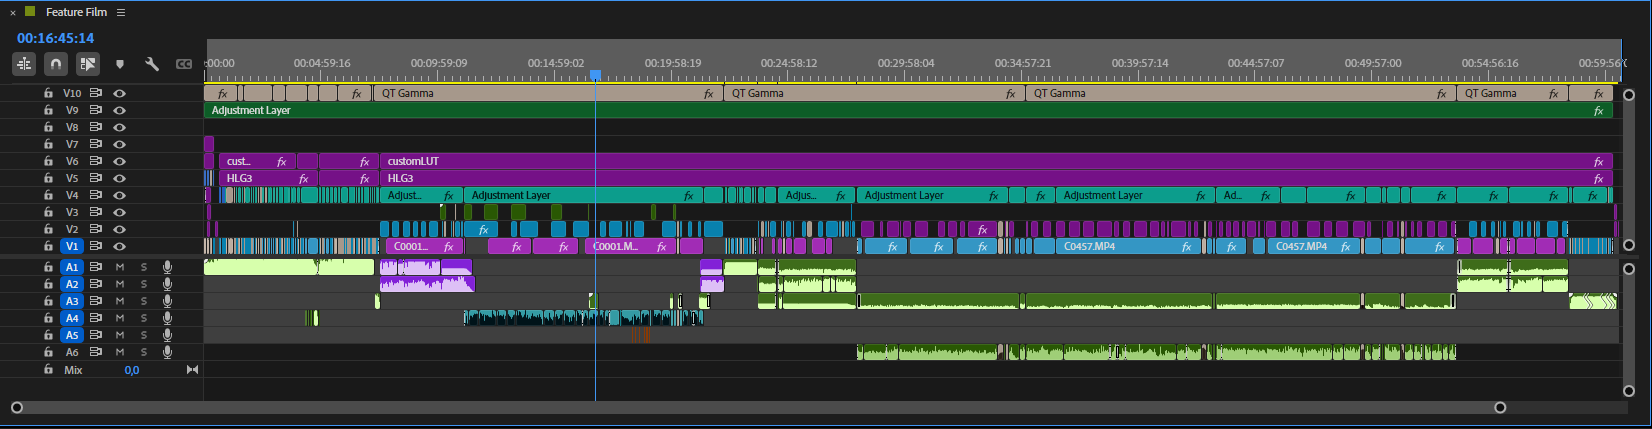Solo audio track A6
1652x429 pixels.
point(144,352)
